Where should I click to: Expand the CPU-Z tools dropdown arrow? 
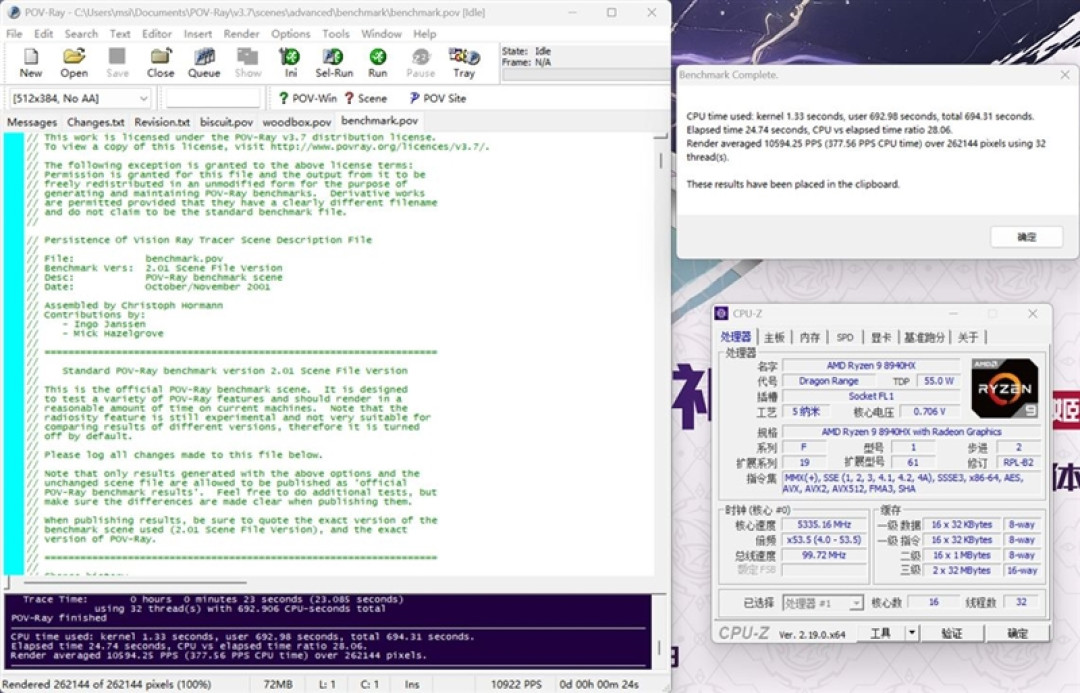[911, 633]
